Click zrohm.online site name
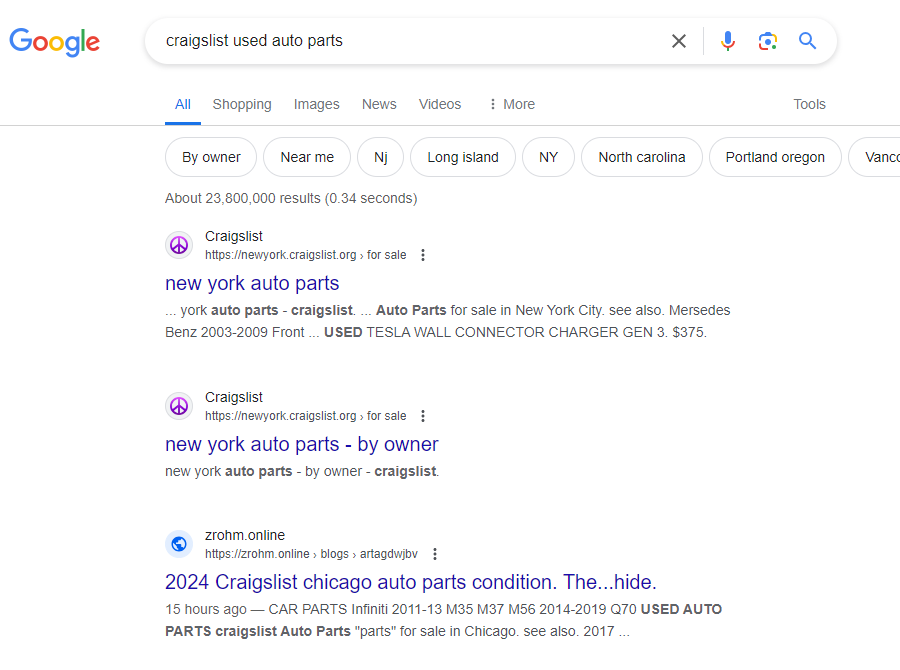900x670 pixels. tap(245, 535)
